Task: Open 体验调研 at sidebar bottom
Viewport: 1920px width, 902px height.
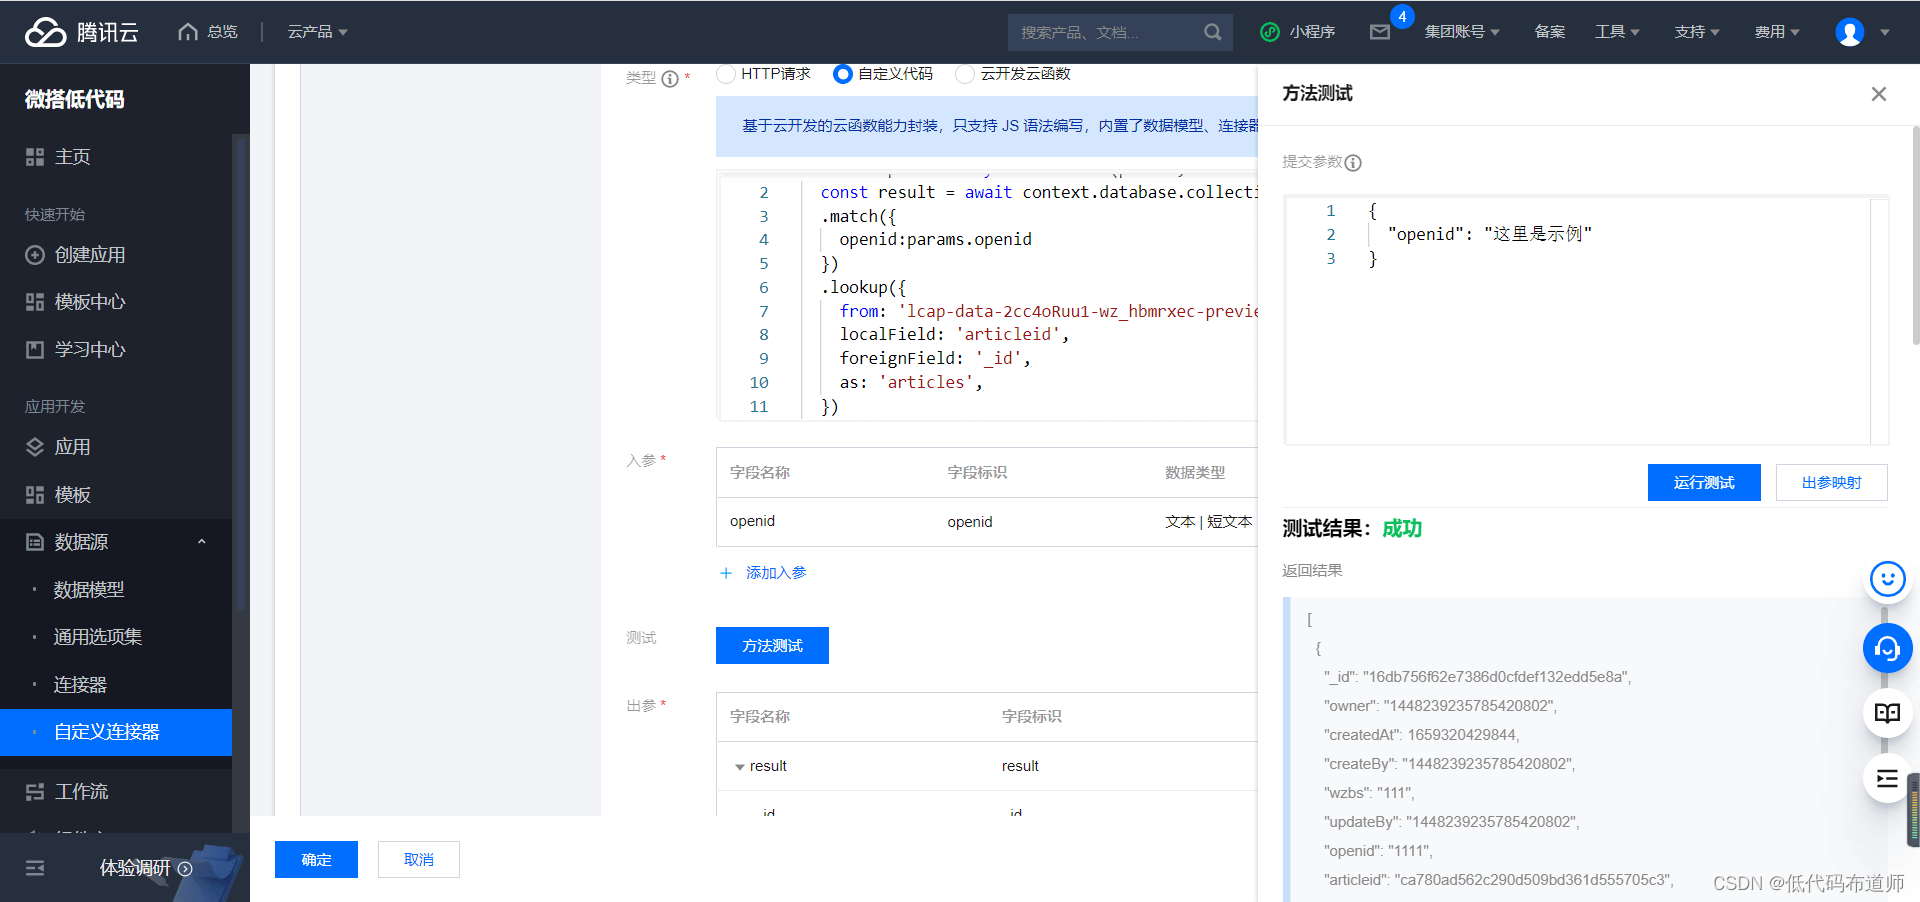Action: pyautogui.click(x=145, y=868)
